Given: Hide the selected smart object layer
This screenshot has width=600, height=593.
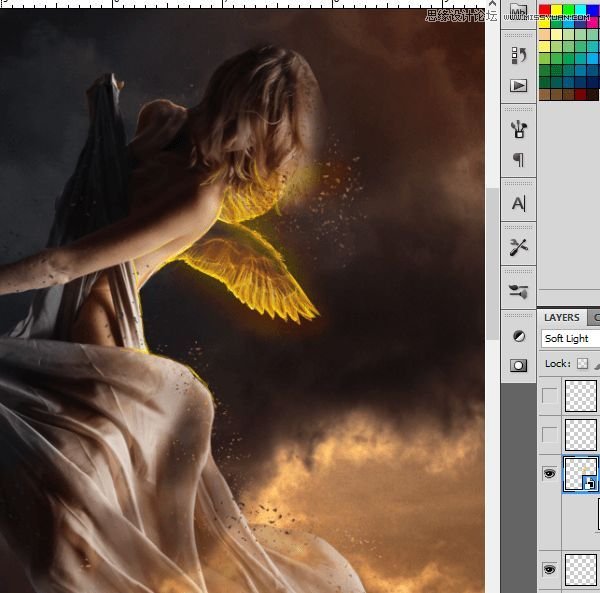Looking at the screenshot, I should point(549,474).
